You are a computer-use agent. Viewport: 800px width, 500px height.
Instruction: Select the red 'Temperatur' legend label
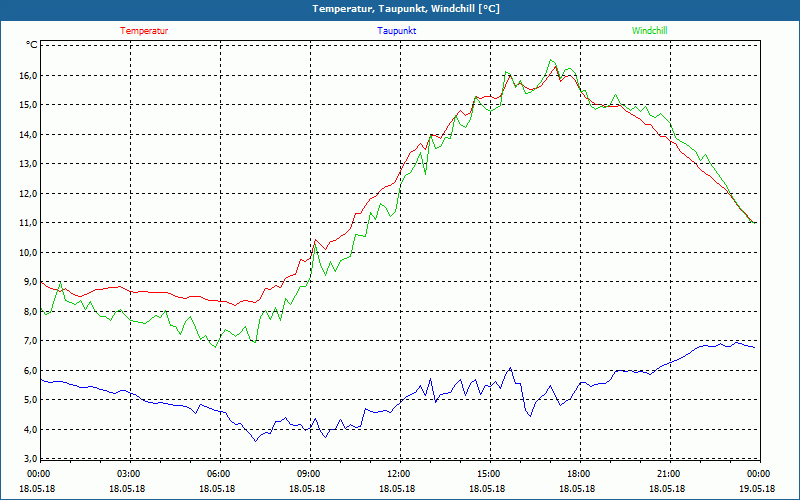click(x=144, y=31)
